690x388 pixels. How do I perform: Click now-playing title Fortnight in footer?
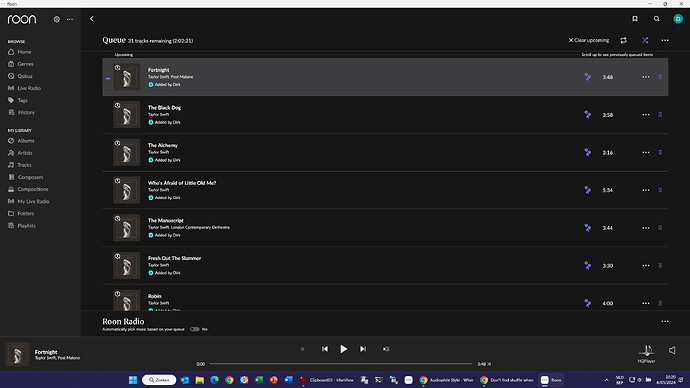click(46, 352)
